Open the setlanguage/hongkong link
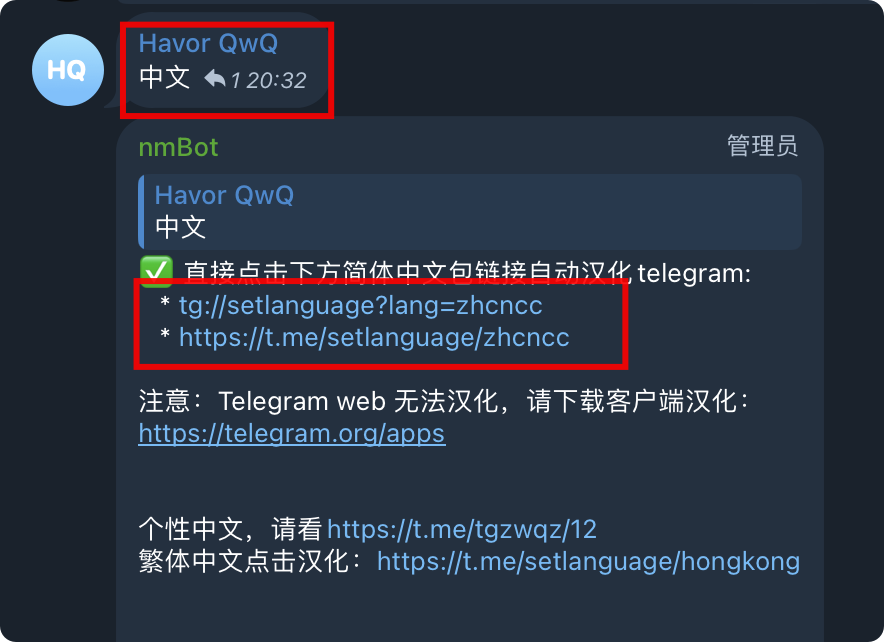 (x=589, y=561)
